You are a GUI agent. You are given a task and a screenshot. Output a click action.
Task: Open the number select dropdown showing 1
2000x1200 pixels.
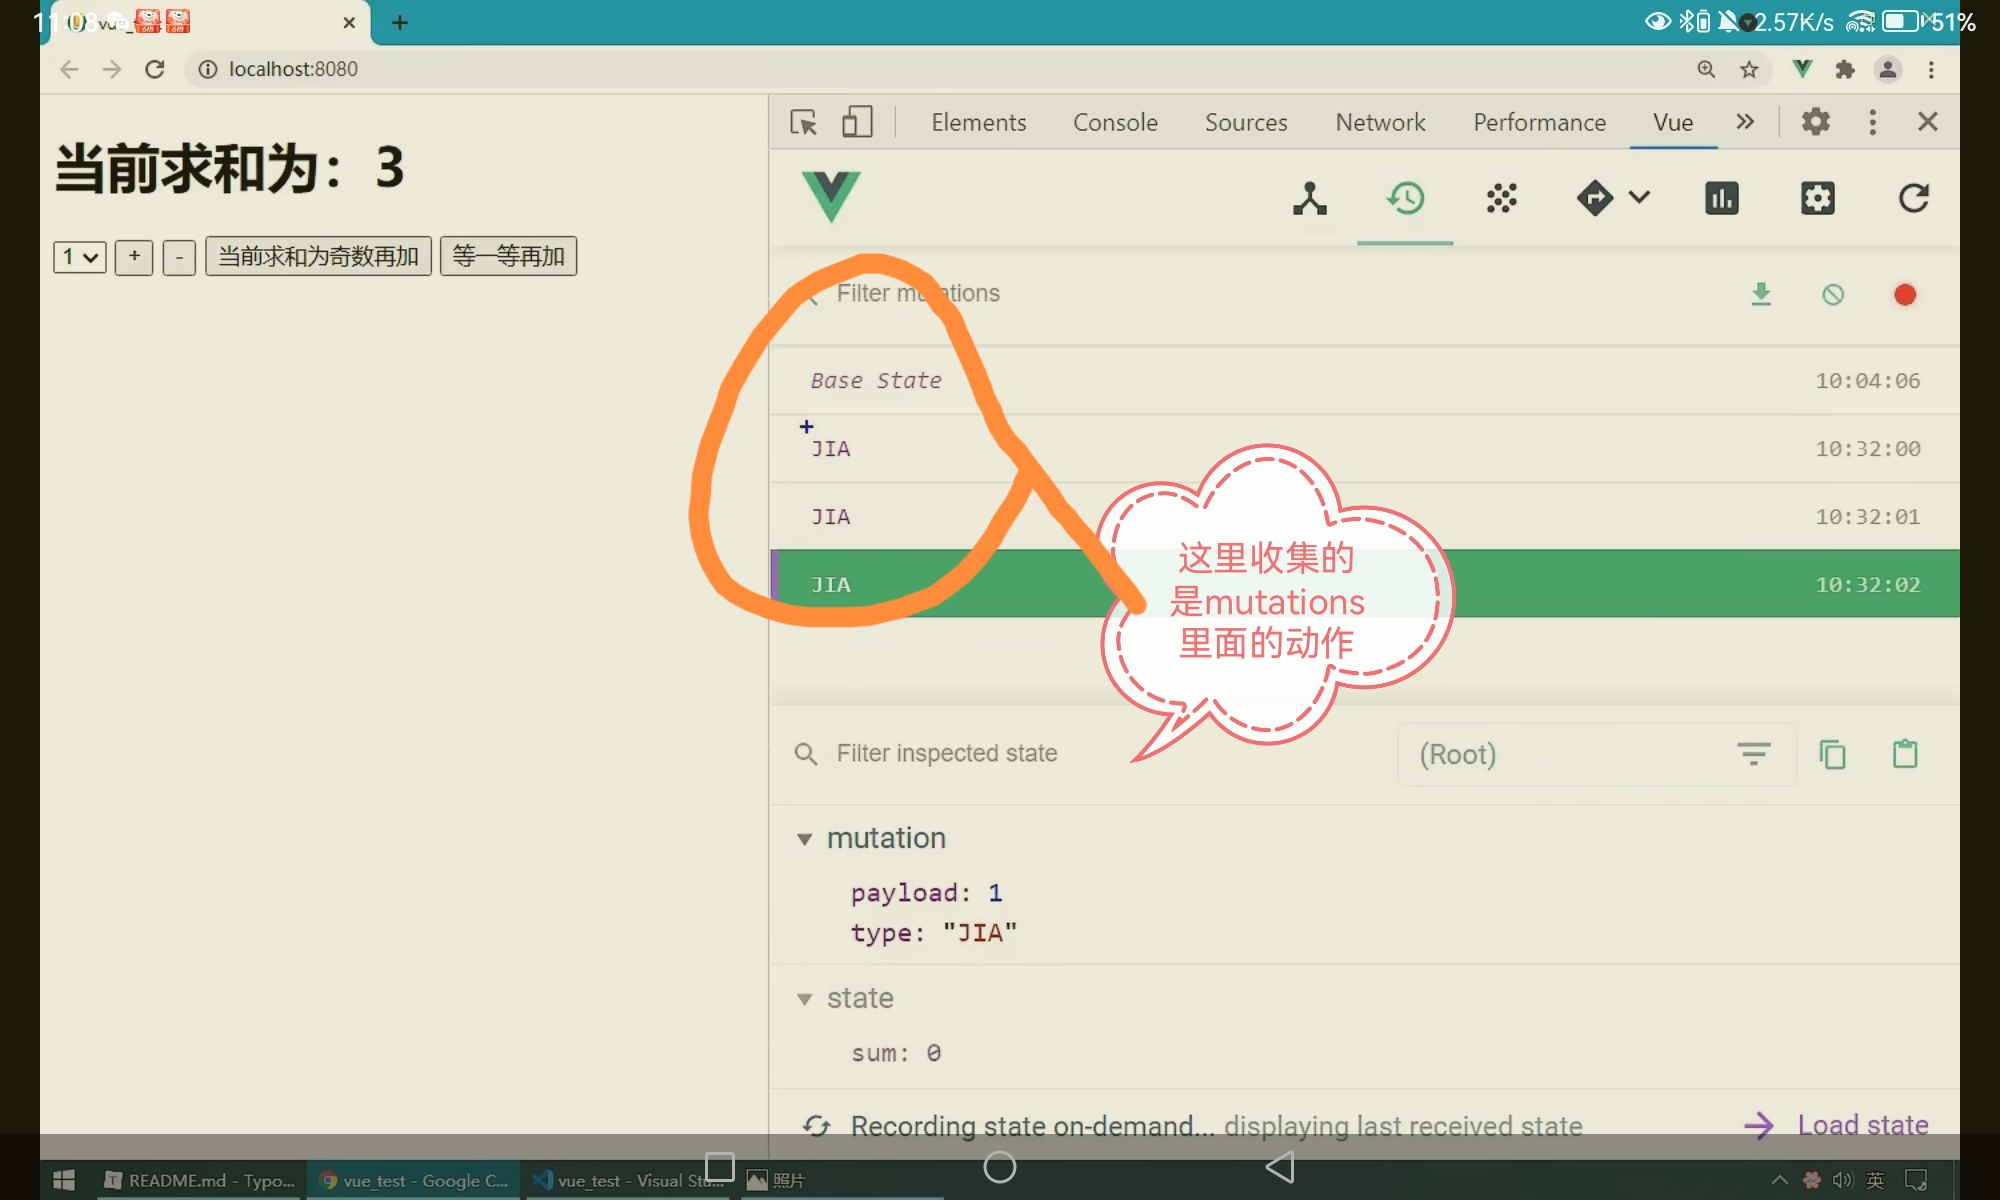[79, 257]
